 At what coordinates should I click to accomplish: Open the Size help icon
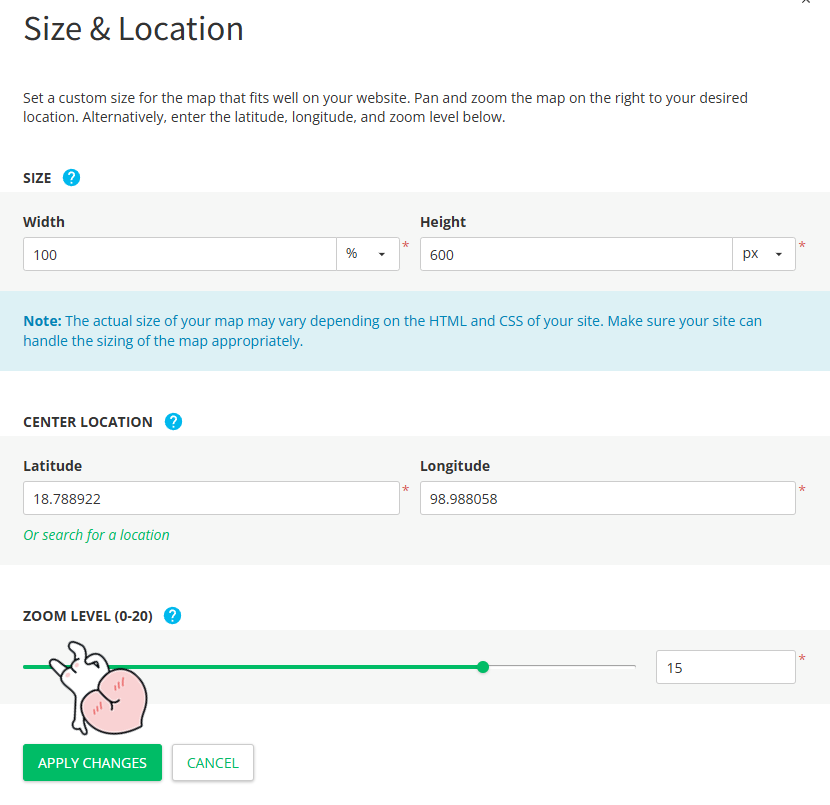71,178
